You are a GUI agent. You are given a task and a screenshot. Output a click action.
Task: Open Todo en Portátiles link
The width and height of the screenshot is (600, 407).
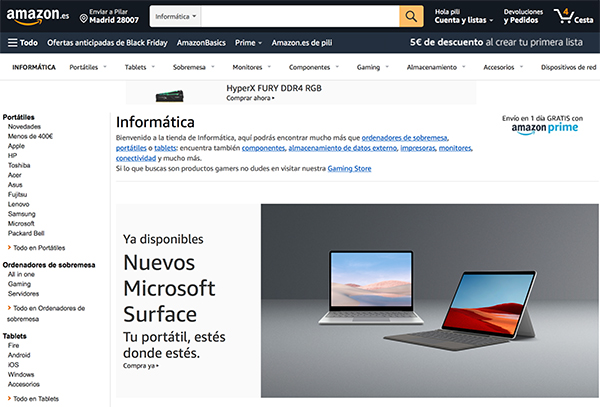[x=39, y=248]
